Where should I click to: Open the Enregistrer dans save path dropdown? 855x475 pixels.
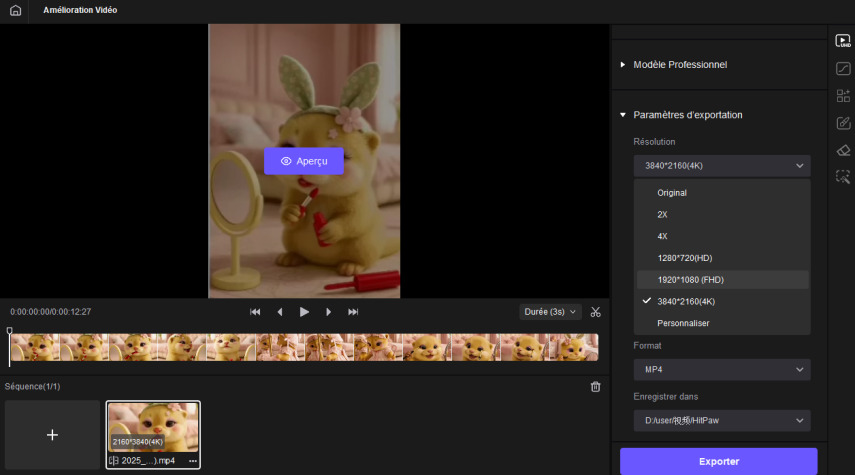tap(721, 421)
